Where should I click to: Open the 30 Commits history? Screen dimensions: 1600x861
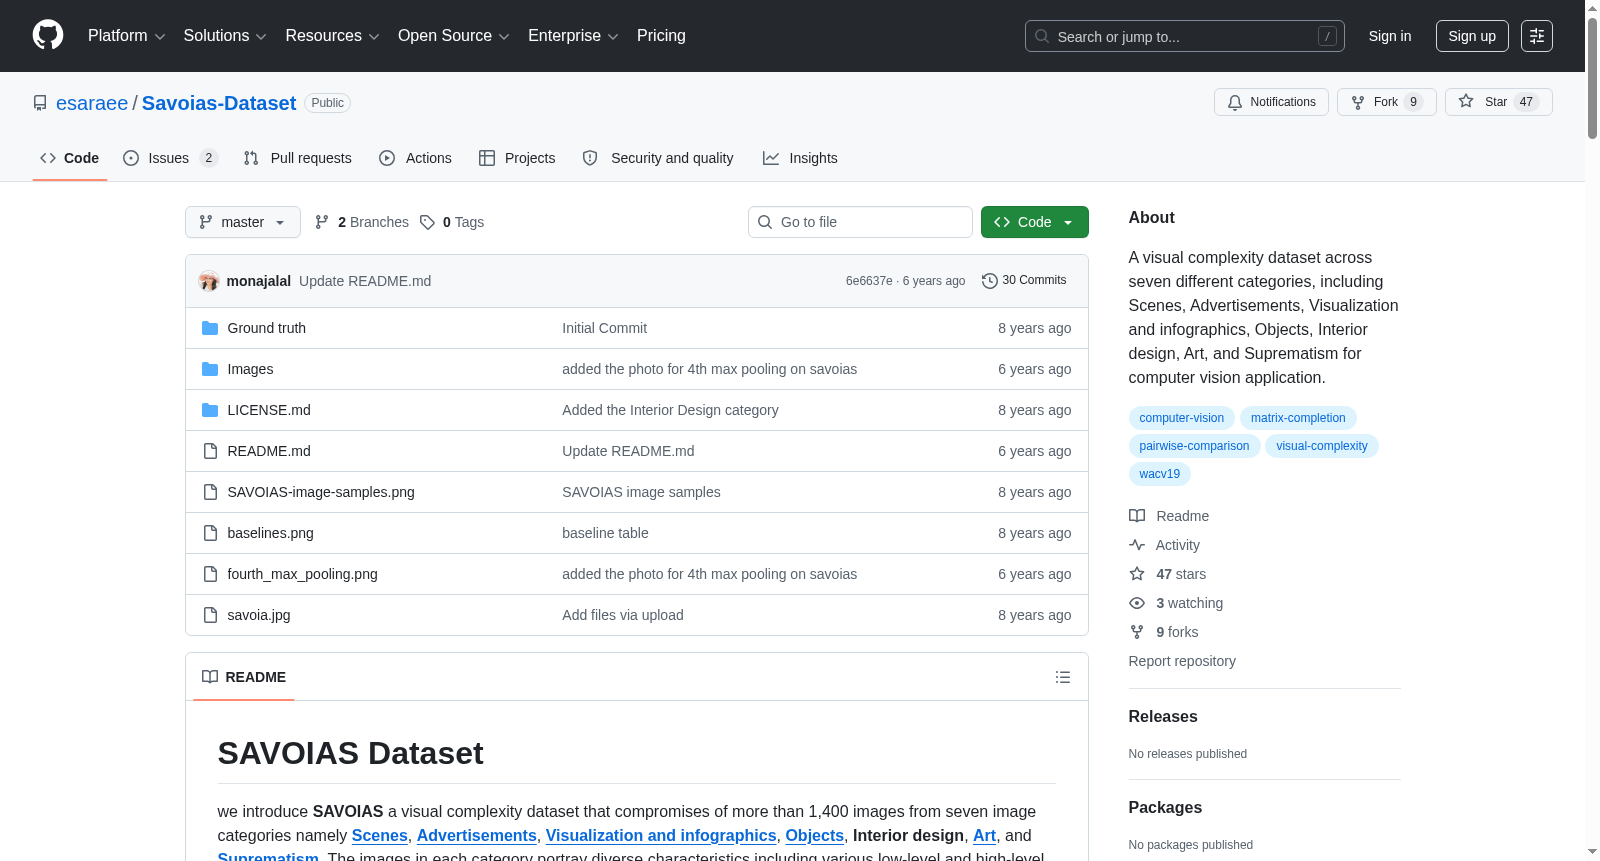tap(1024, 281)
